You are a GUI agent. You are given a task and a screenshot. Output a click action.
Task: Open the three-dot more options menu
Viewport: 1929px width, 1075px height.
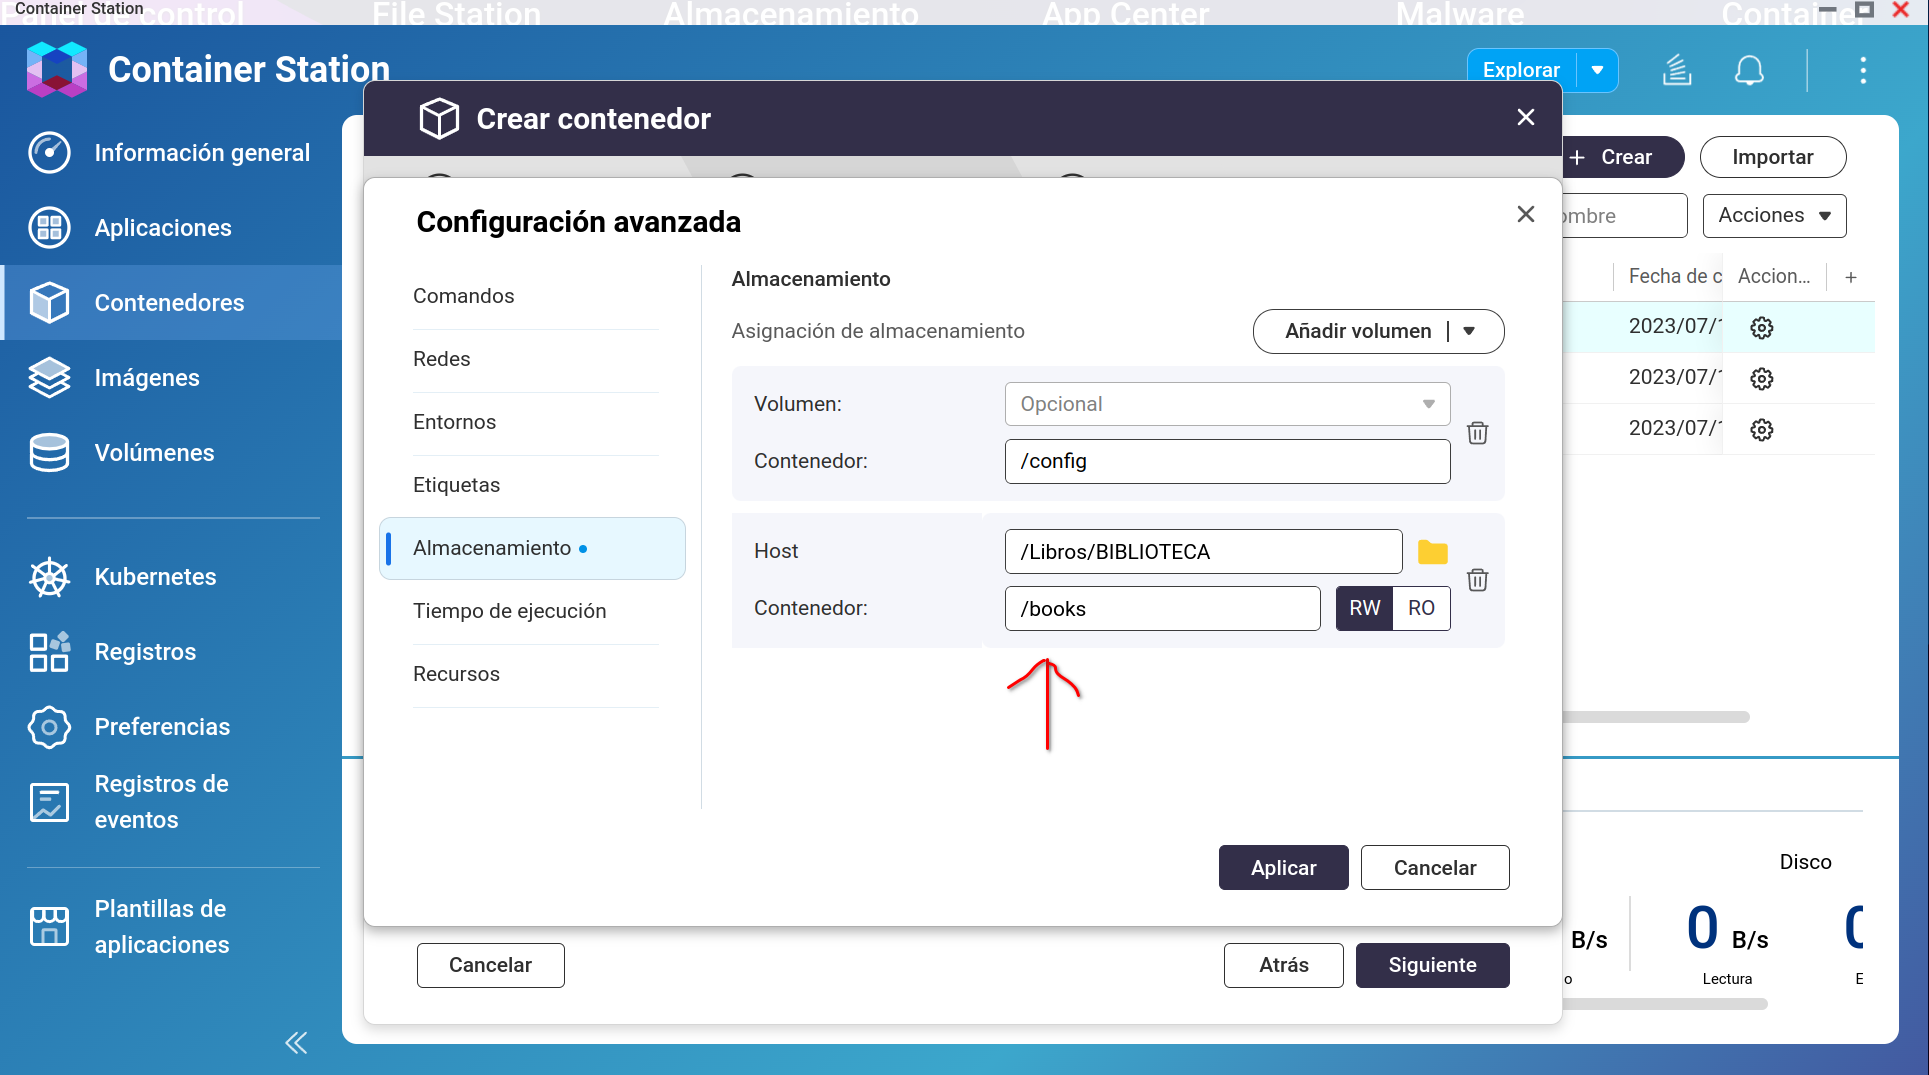pyautogui.click(x=1862, y=71)
